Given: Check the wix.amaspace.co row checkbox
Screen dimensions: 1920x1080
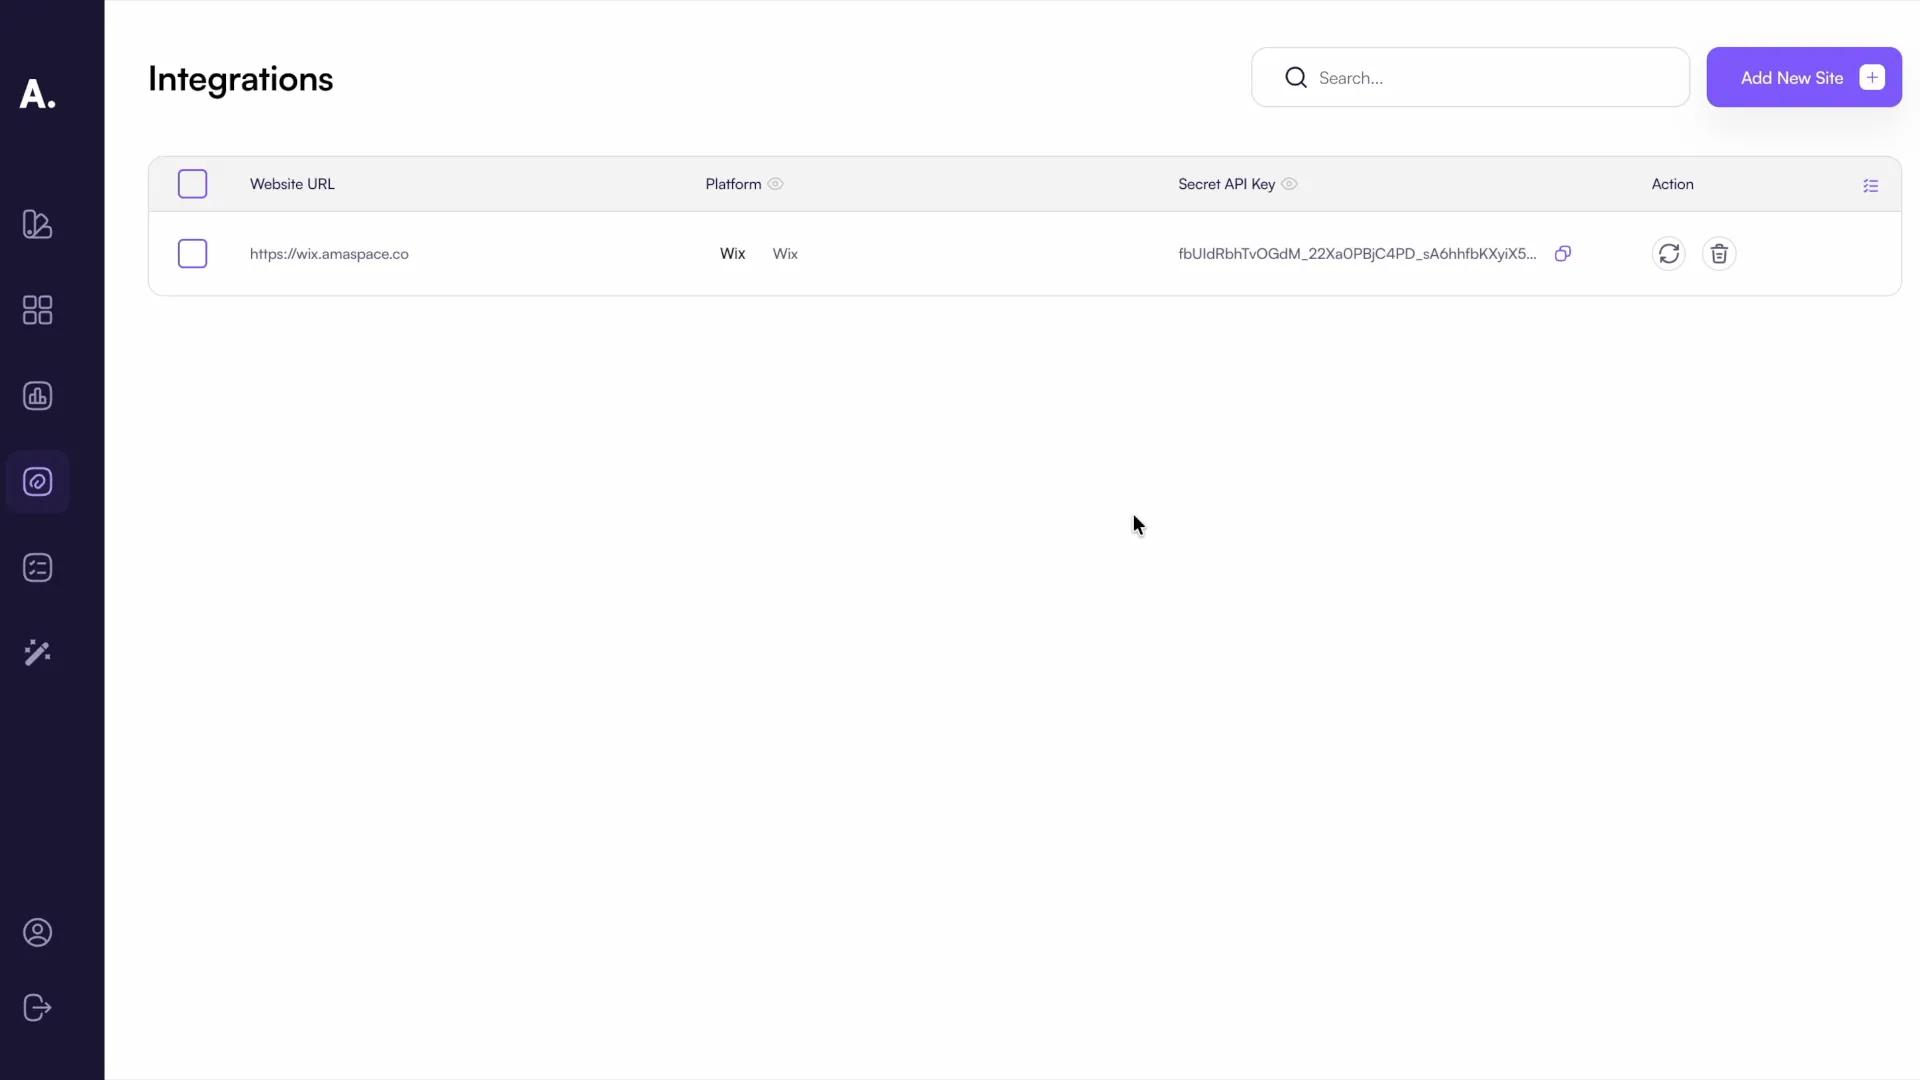Looking at the screenshot, I should (192, 254).
